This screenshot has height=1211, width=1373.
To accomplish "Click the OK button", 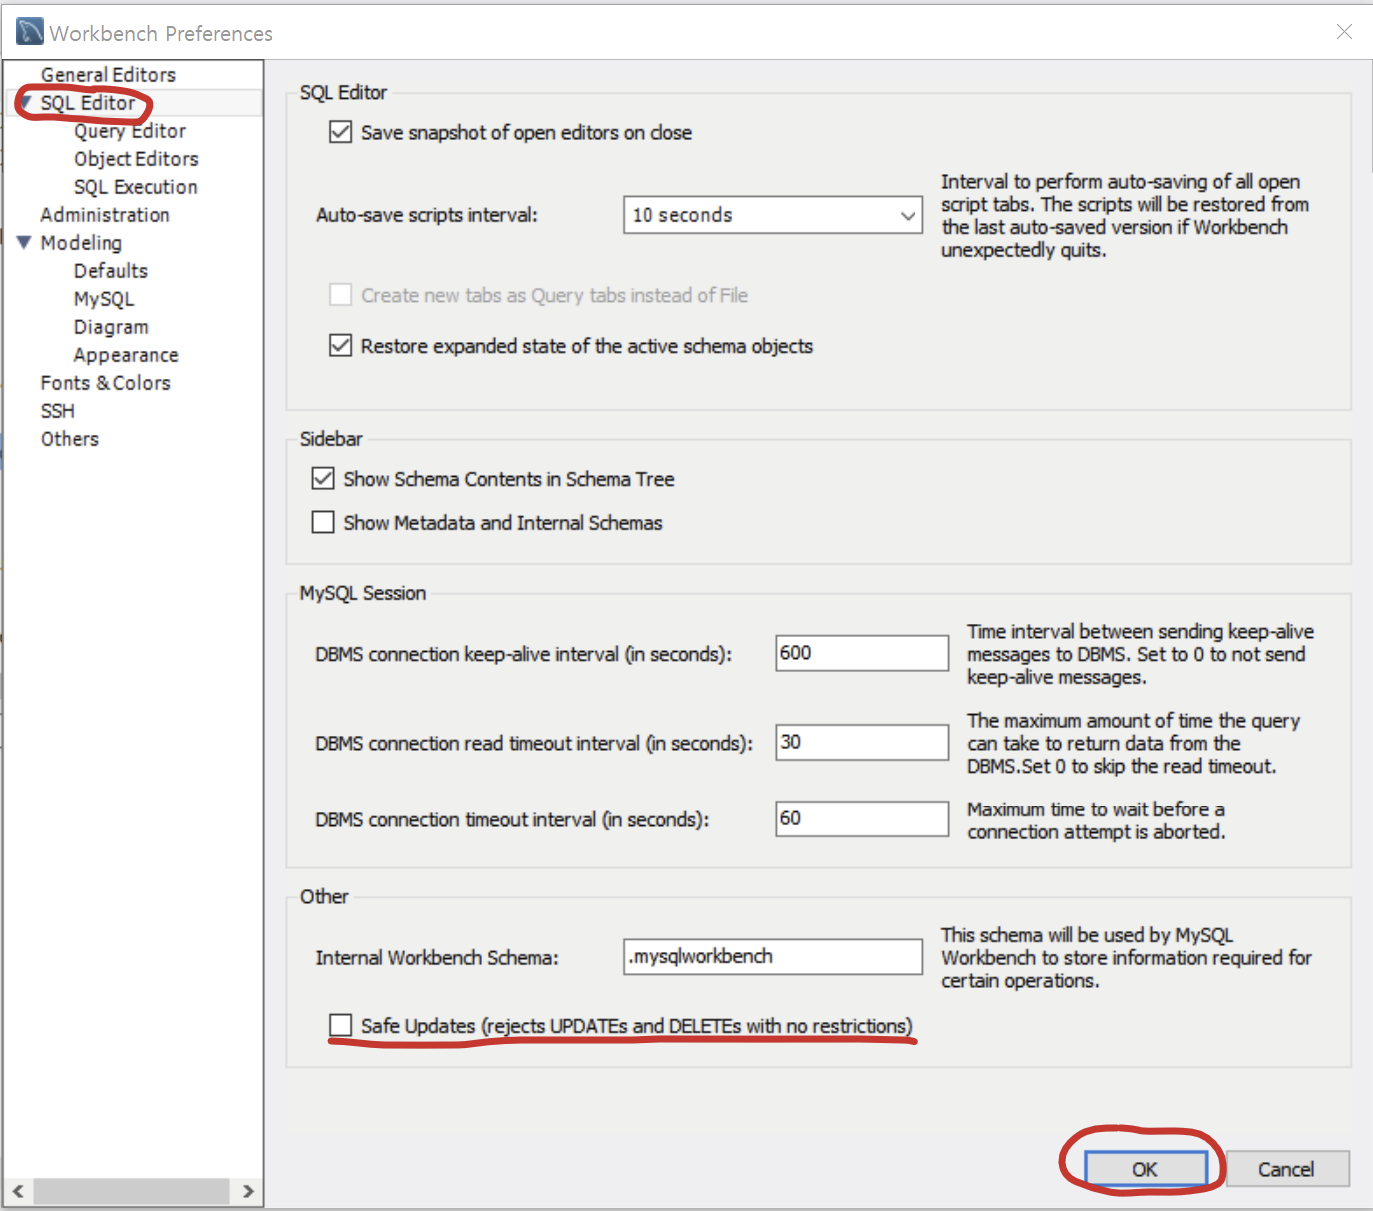I will [1145, 1169].
